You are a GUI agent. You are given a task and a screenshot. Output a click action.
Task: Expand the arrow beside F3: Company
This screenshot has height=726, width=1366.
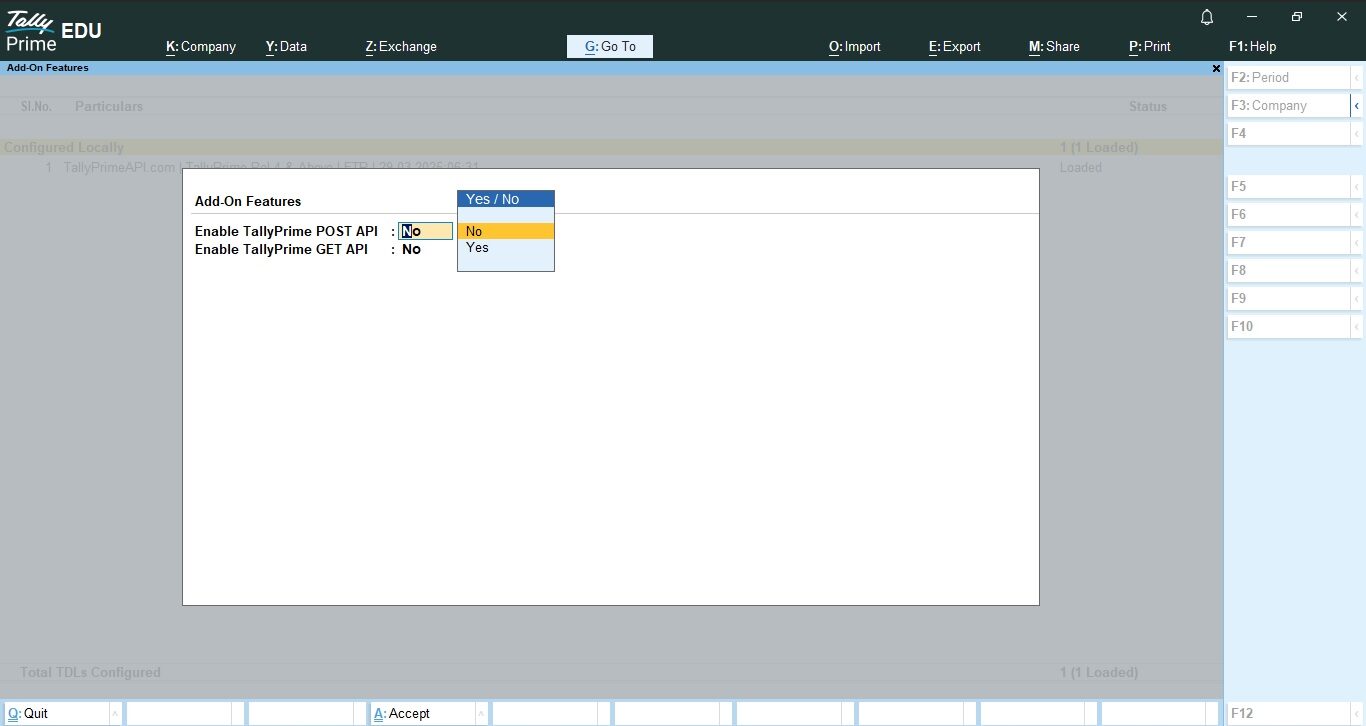(1357, 105)
